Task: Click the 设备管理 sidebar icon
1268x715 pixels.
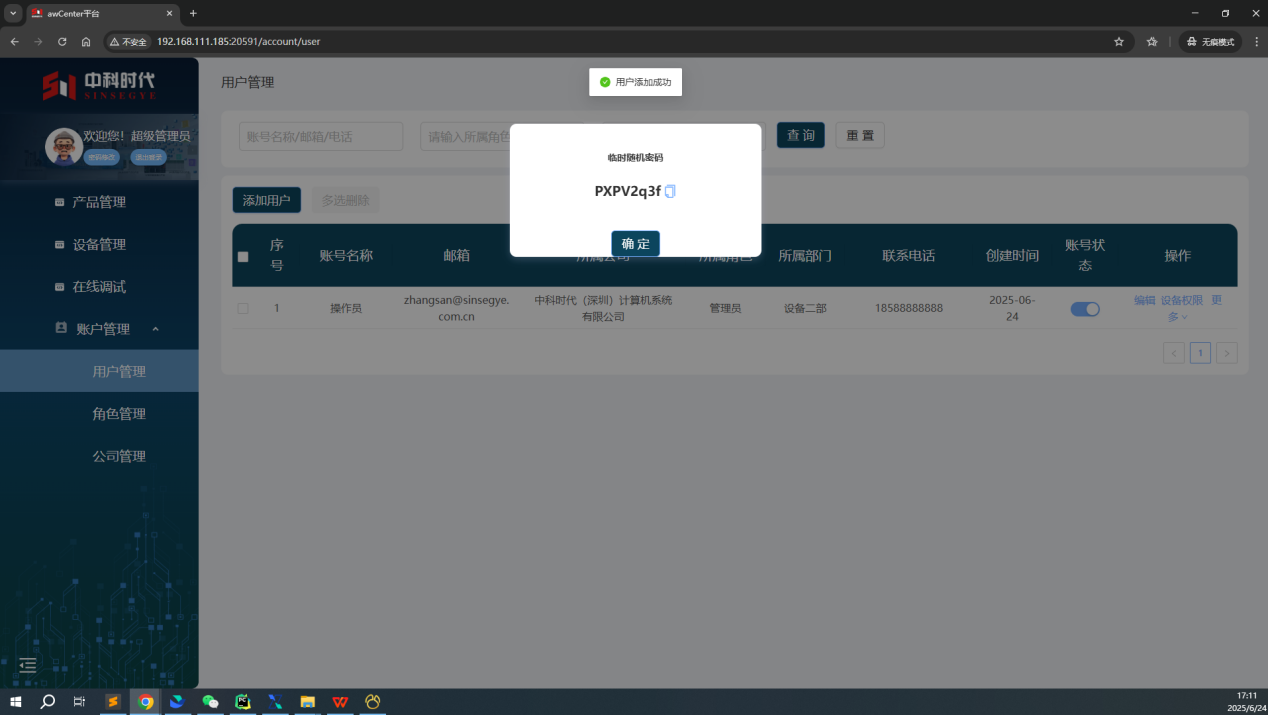Action: pos(59,244)
